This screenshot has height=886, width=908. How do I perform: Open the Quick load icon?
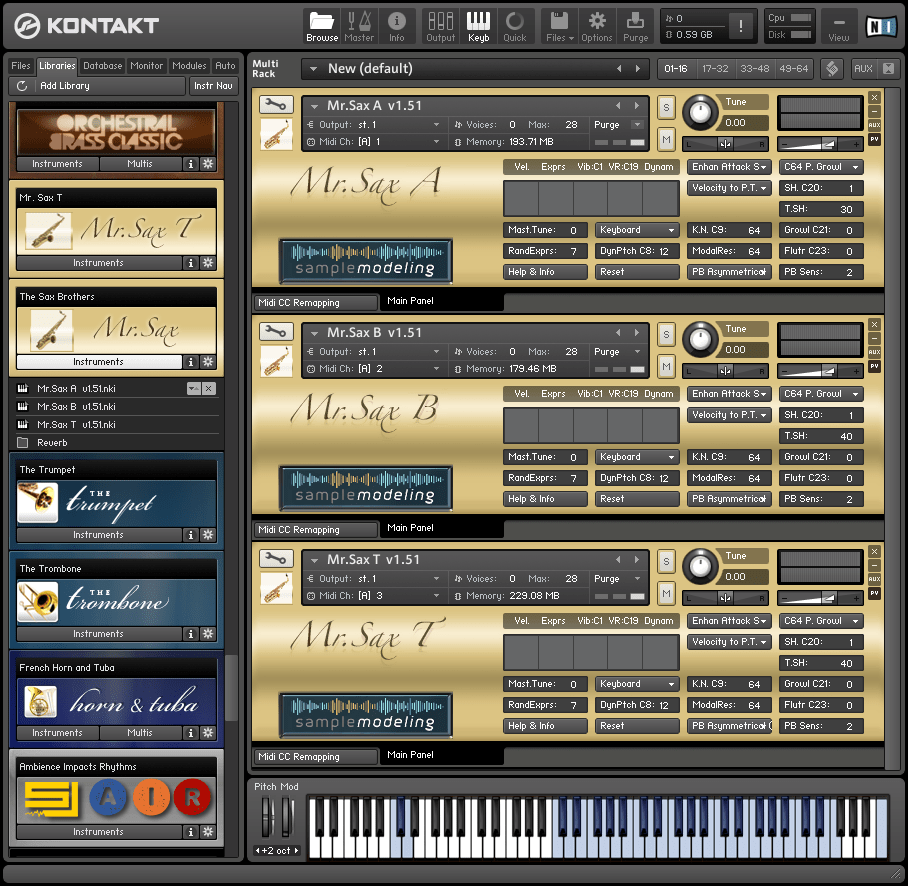pos(515,27)
